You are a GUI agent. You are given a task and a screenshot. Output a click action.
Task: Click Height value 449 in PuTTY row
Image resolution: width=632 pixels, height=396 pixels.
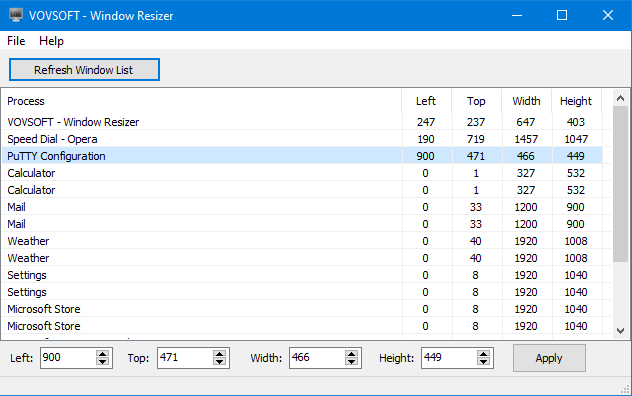[576, 156]
